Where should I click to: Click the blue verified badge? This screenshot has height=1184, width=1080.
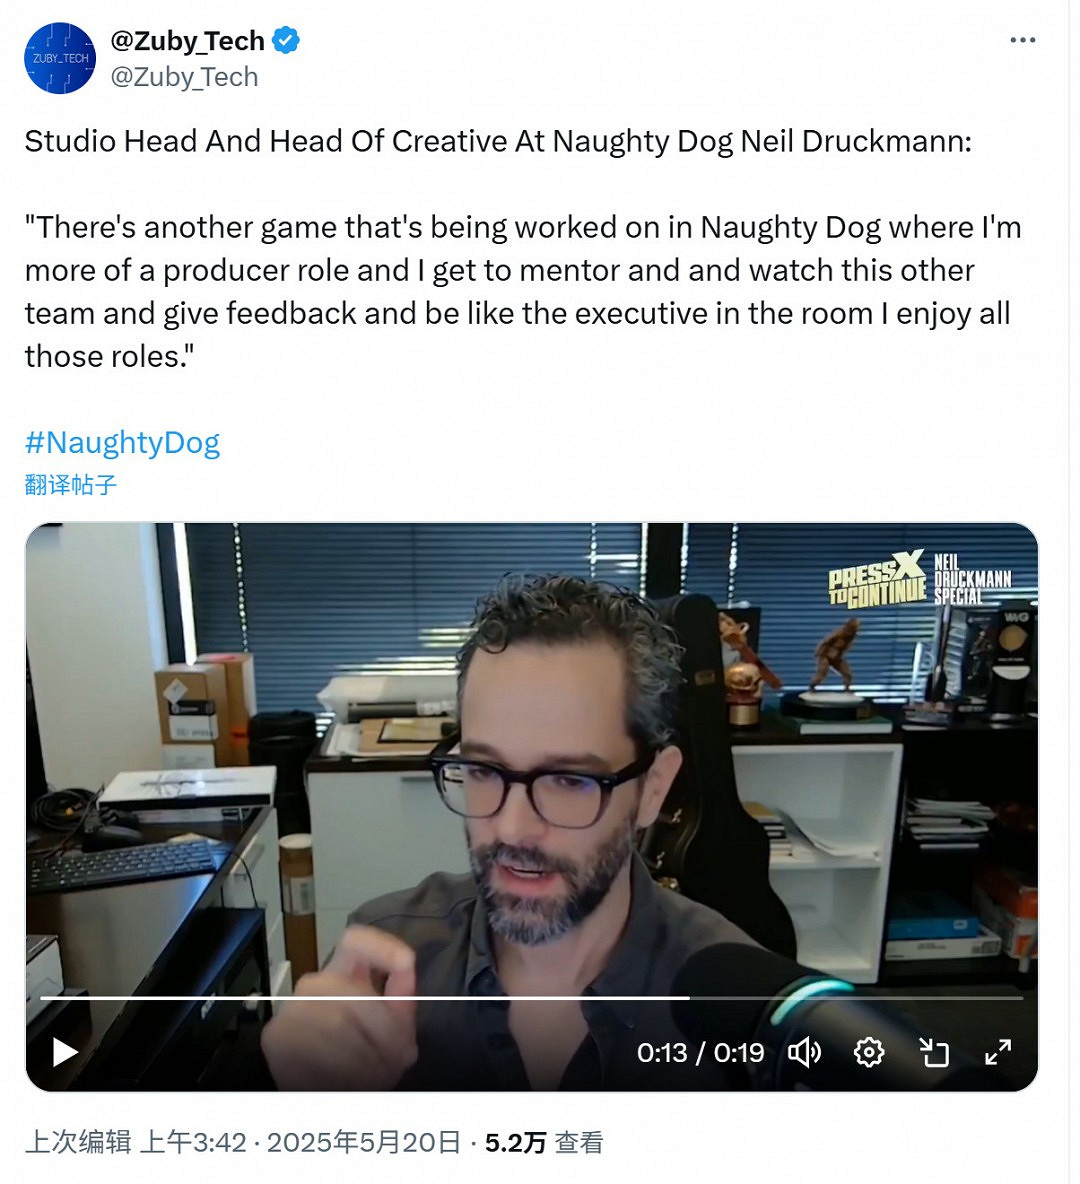(x=286, y=40)
